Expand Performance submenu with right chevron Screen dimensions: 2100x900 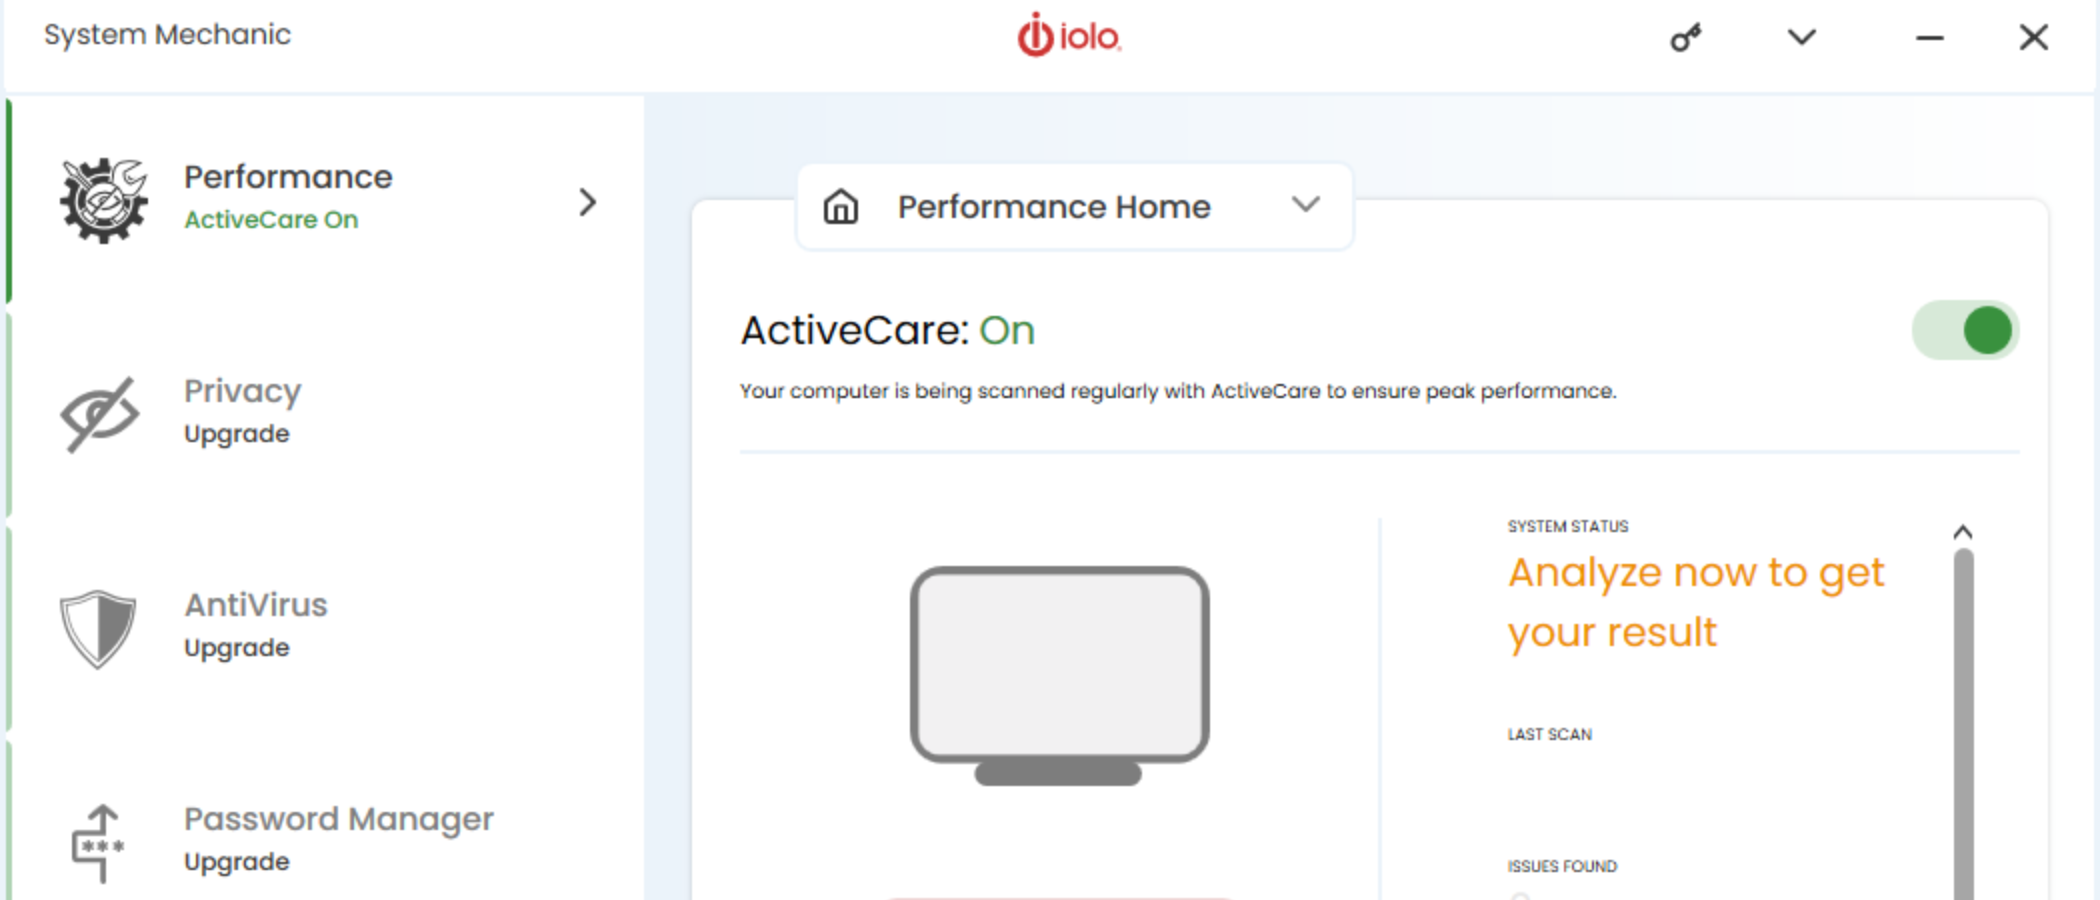coord(588,202)
